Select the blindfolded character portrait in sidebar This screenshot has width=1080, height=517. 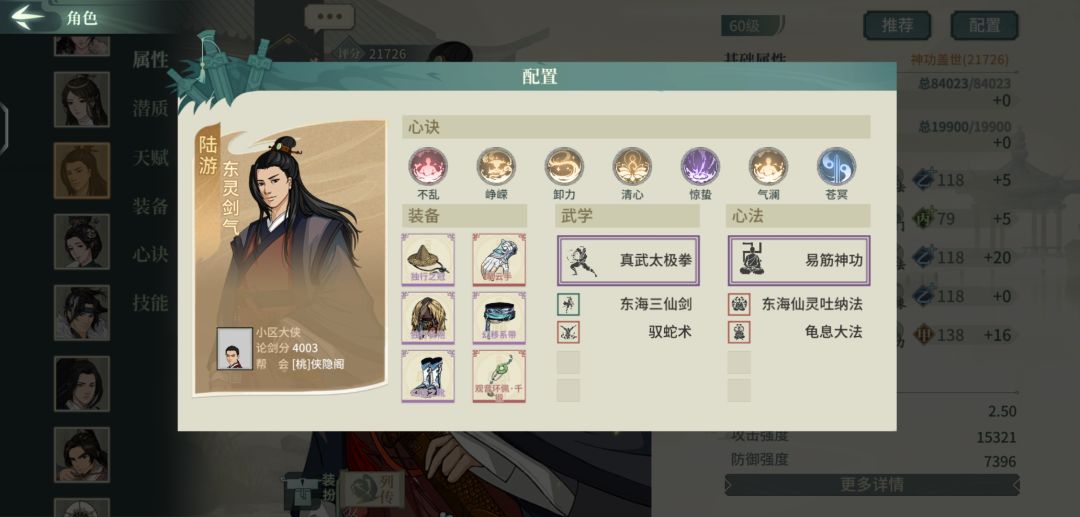point(82,313)
